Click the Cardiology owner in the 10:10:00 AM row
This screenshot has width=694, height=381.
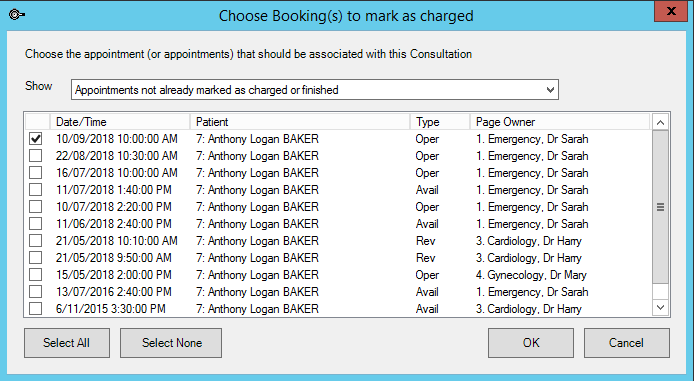coord(528,241)
